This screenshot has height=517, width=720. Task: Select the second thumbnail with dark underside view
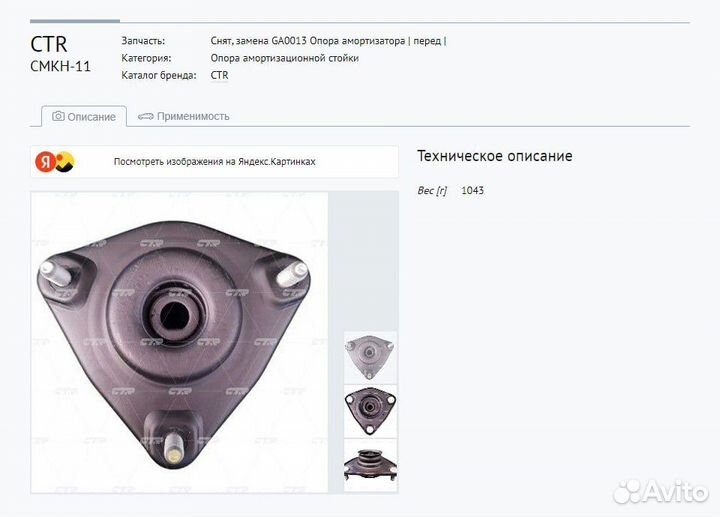(x=370, y=410)
